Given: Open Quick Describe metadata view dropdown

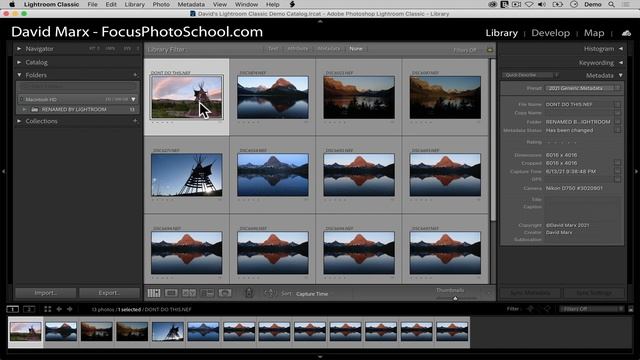Looking at the screenshot, I should [530, 75].
